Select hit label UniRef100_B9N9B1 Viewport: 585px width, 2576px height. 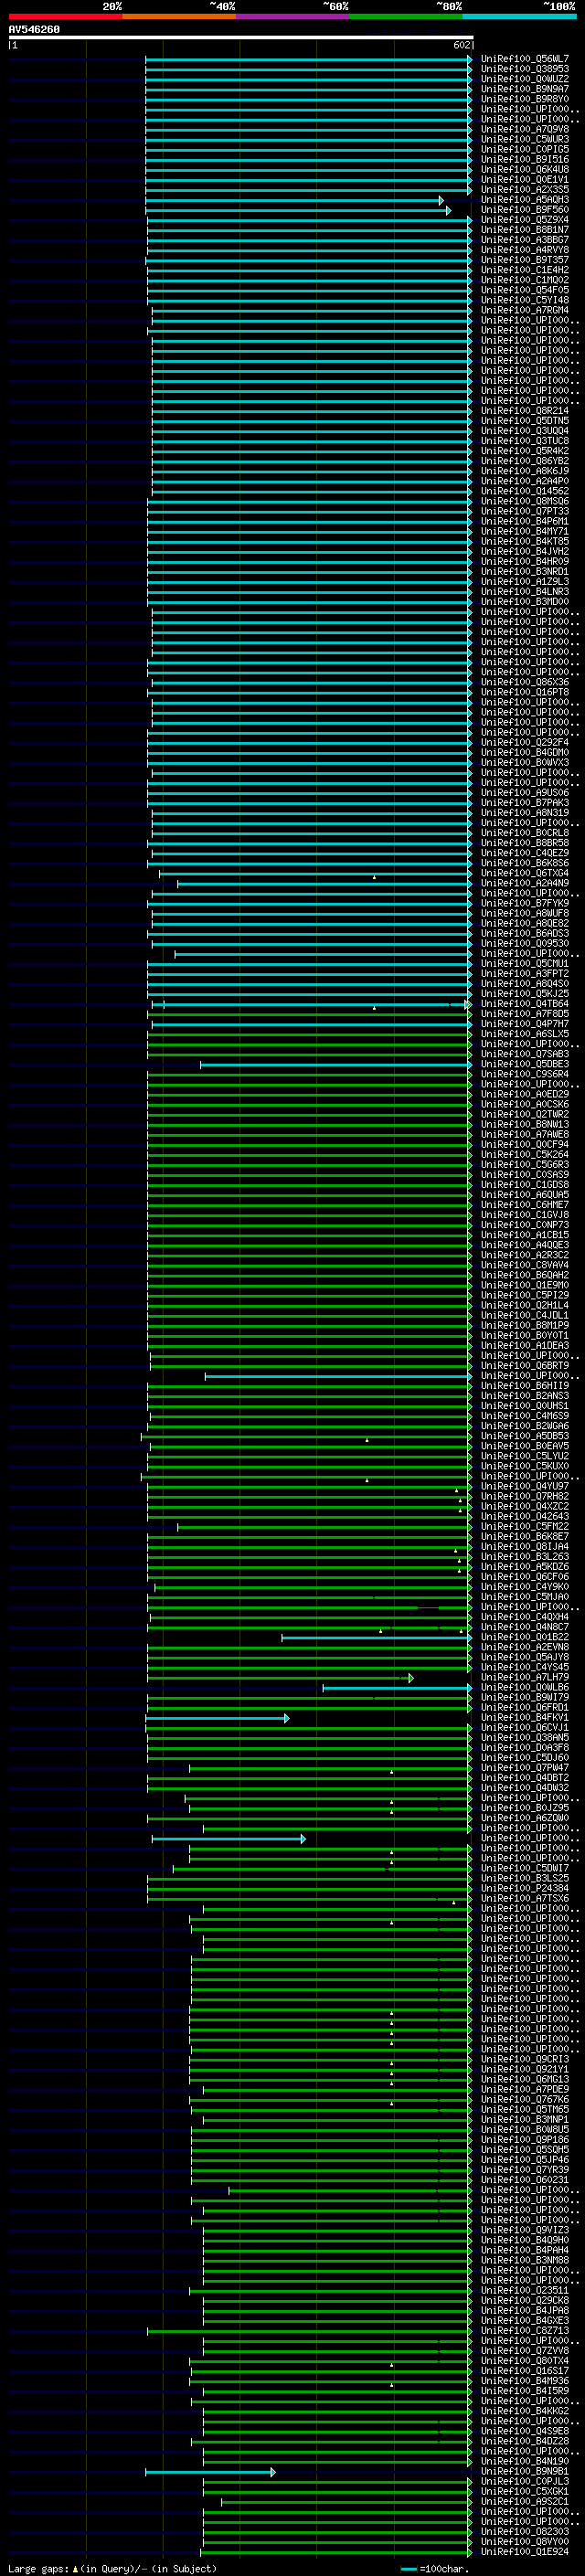[524, 2472]
